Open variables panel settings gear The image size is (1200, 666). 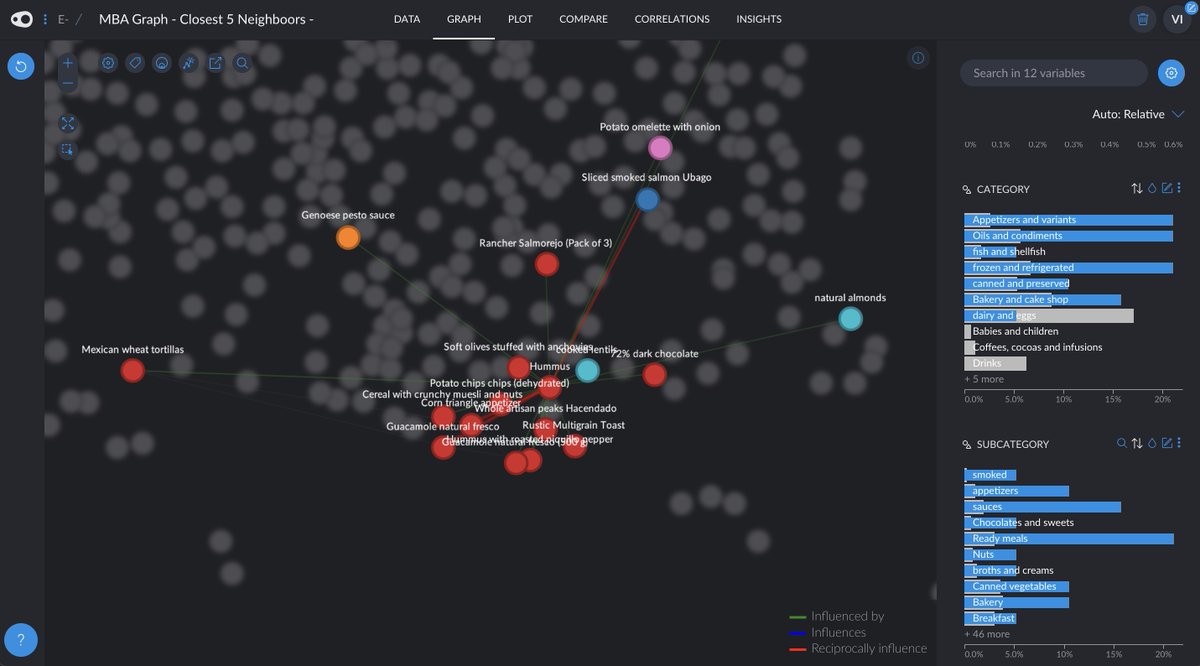(x=1171, y=73)
